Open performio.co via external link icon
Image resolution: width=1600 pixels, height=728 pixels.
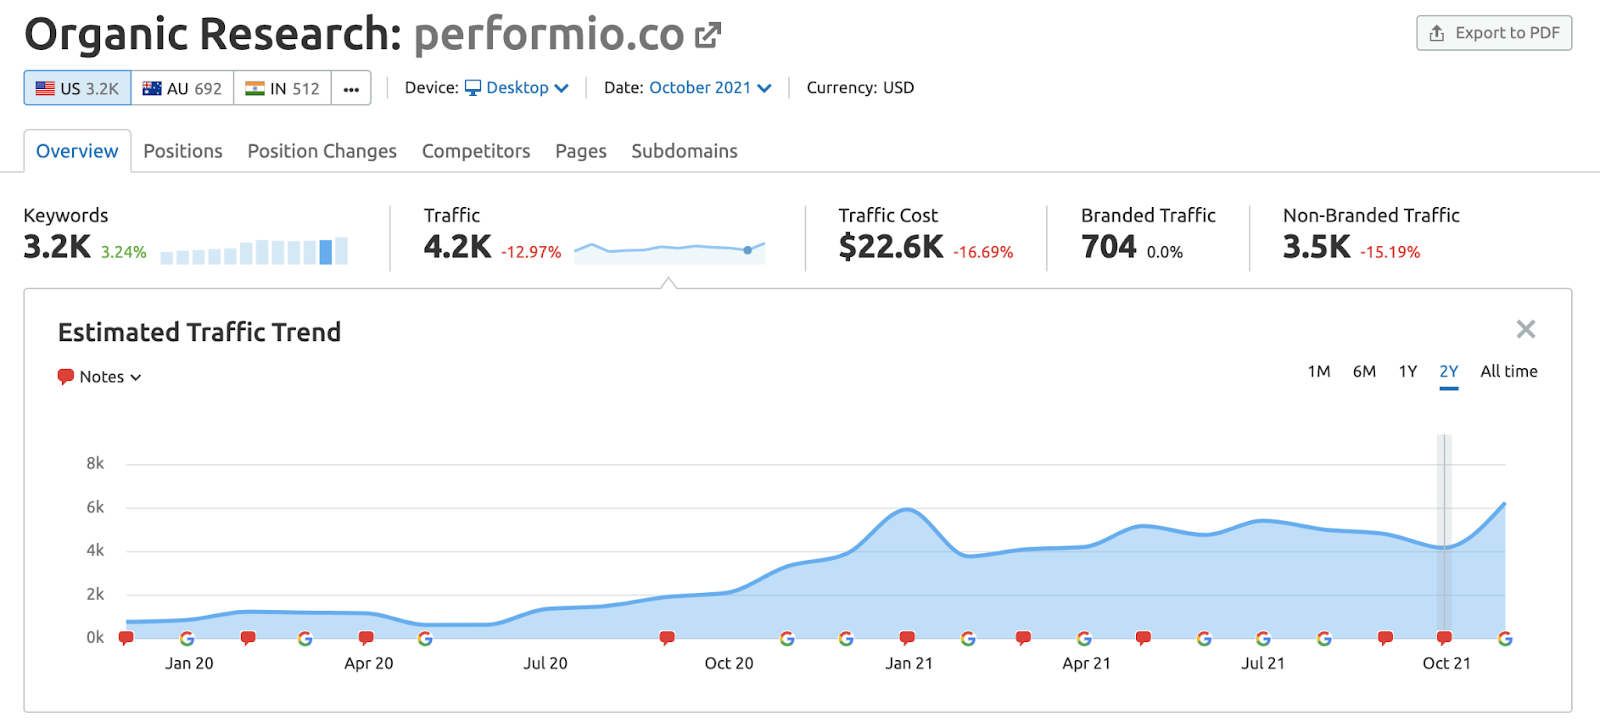[708, 36]
